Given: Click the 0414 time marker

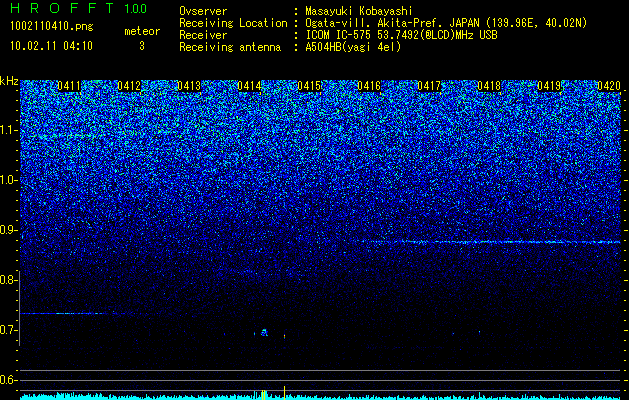Looking at the screenshot, I should pos(249,86).
